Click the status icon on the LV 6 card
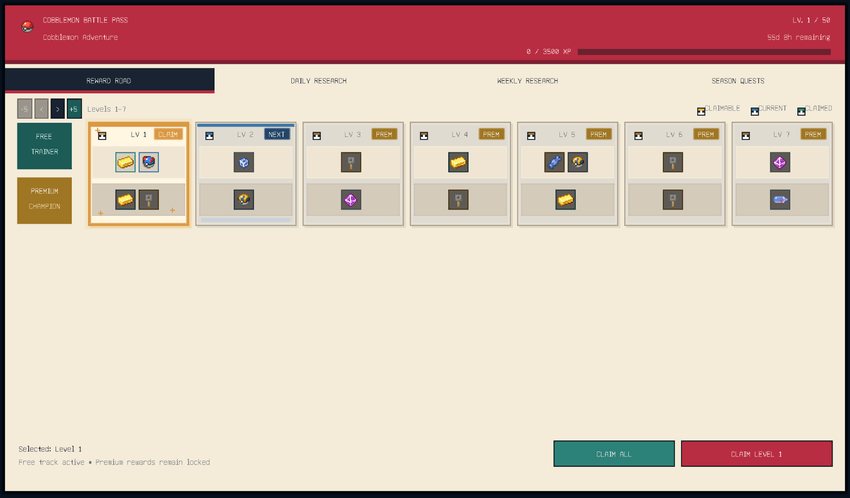 coord(639,135)
